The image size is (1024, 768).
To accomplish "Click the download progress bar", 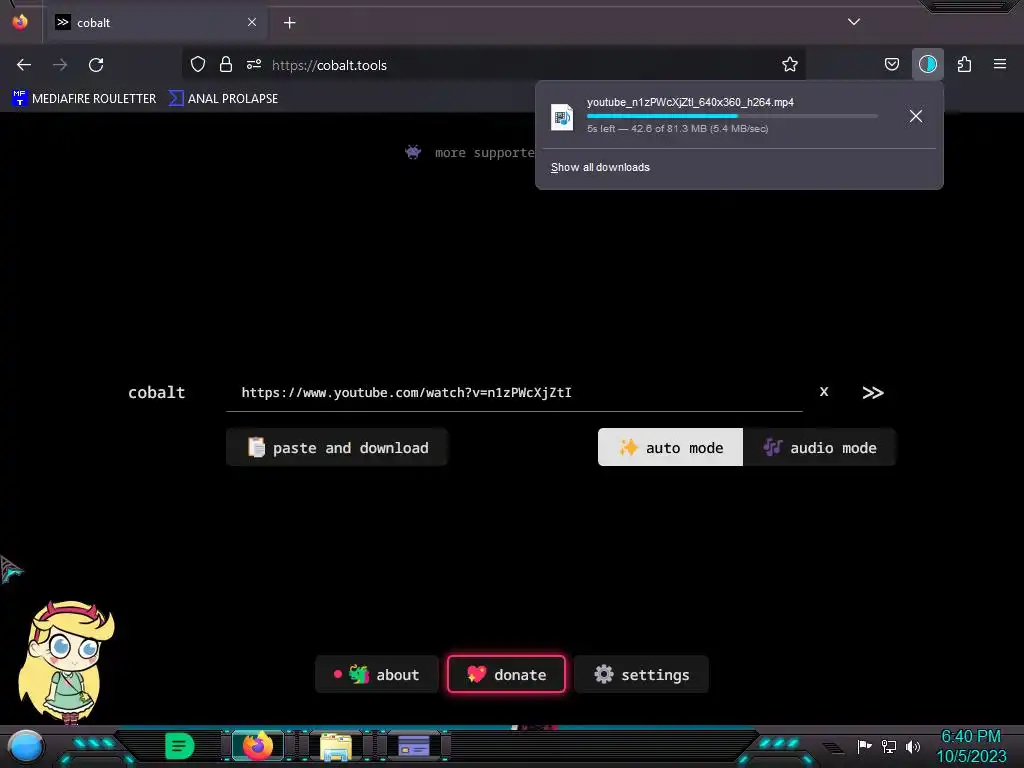I will (x=732, y=116).
